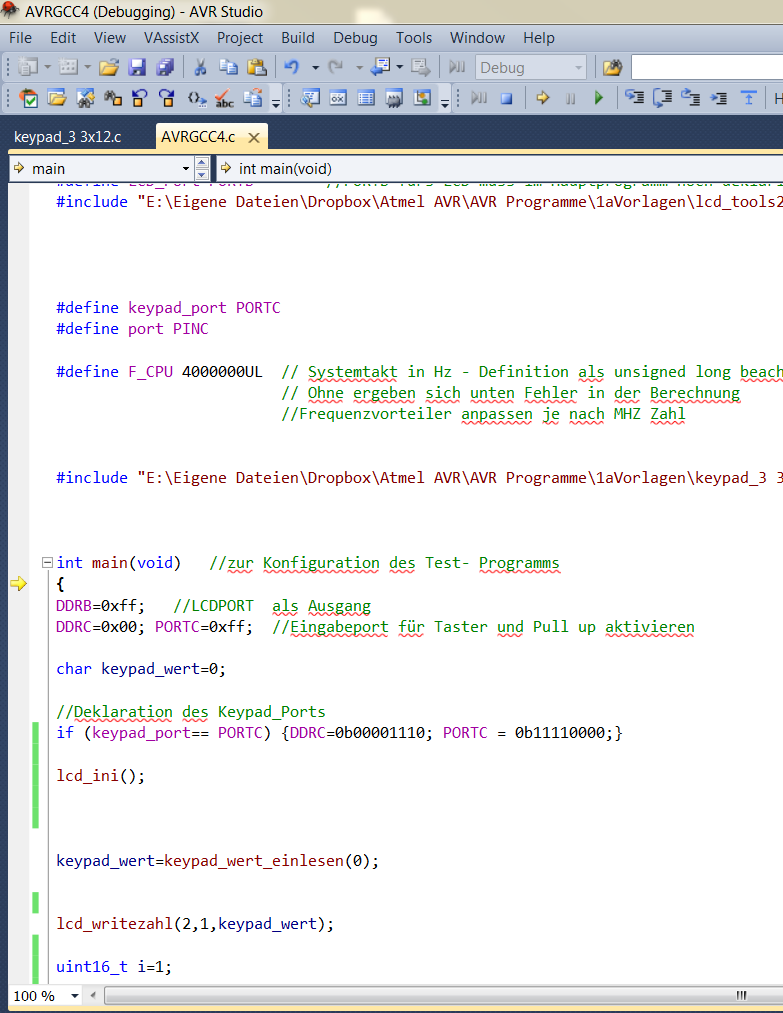Click the Break All pause icon
The height and width of the screenshot is (1013, 783).
click(570, 99)
